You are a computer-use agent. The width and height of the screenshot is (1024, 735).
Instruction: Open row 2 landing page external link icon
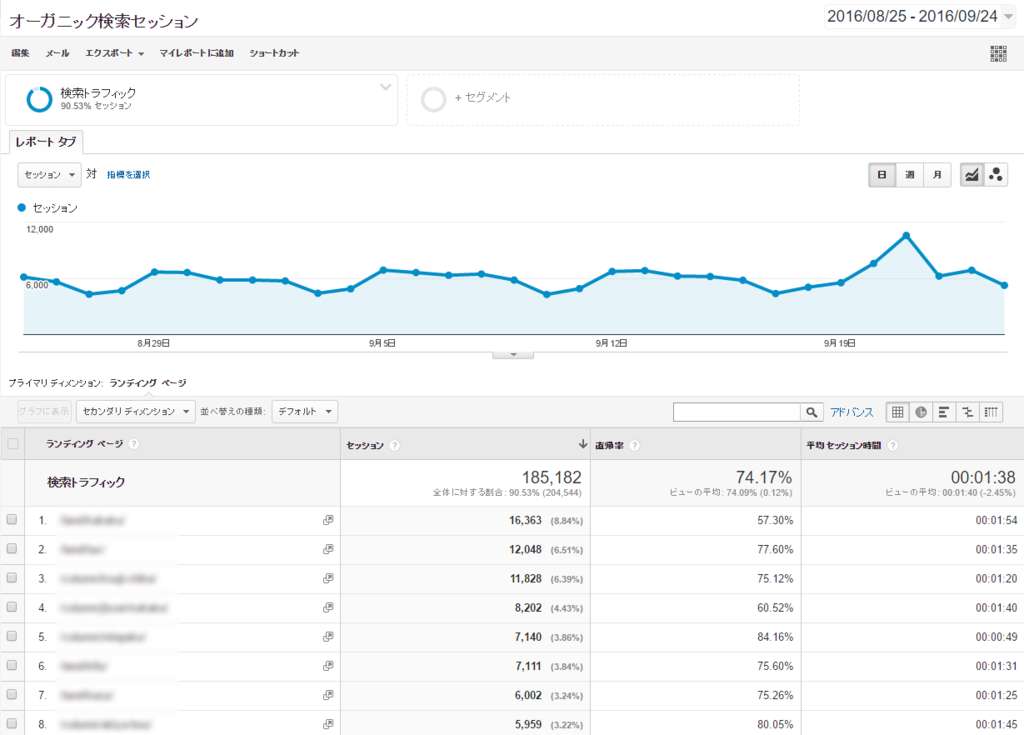328,549
